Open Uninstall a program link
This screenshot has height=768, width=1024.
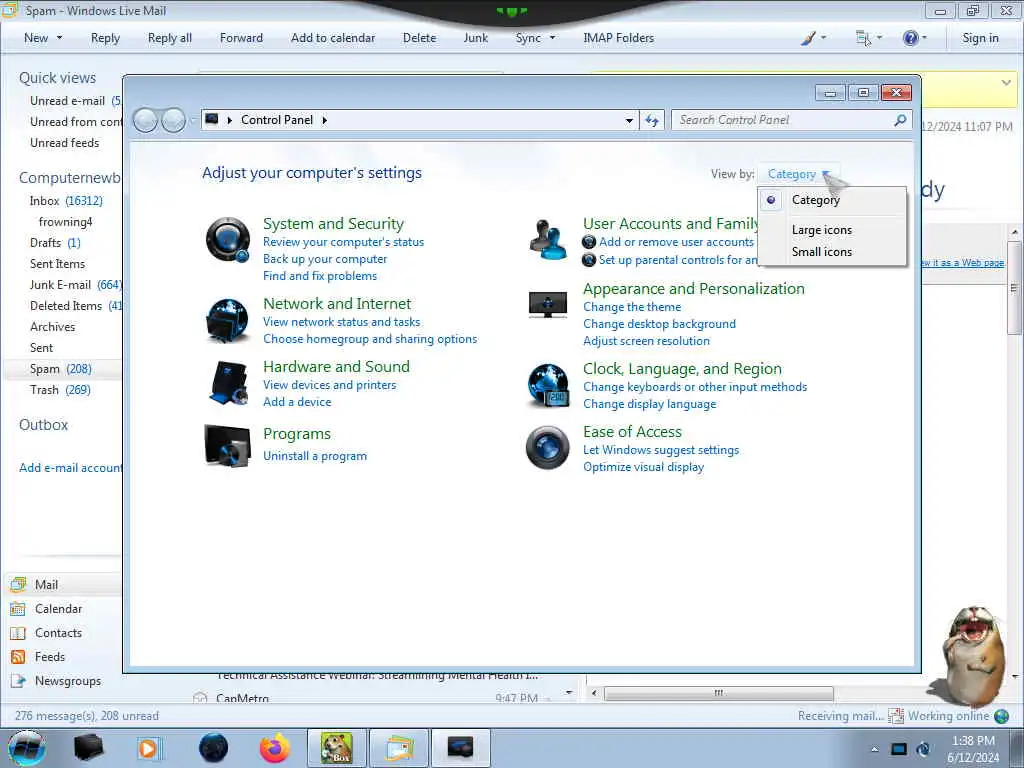coord(315,456)
